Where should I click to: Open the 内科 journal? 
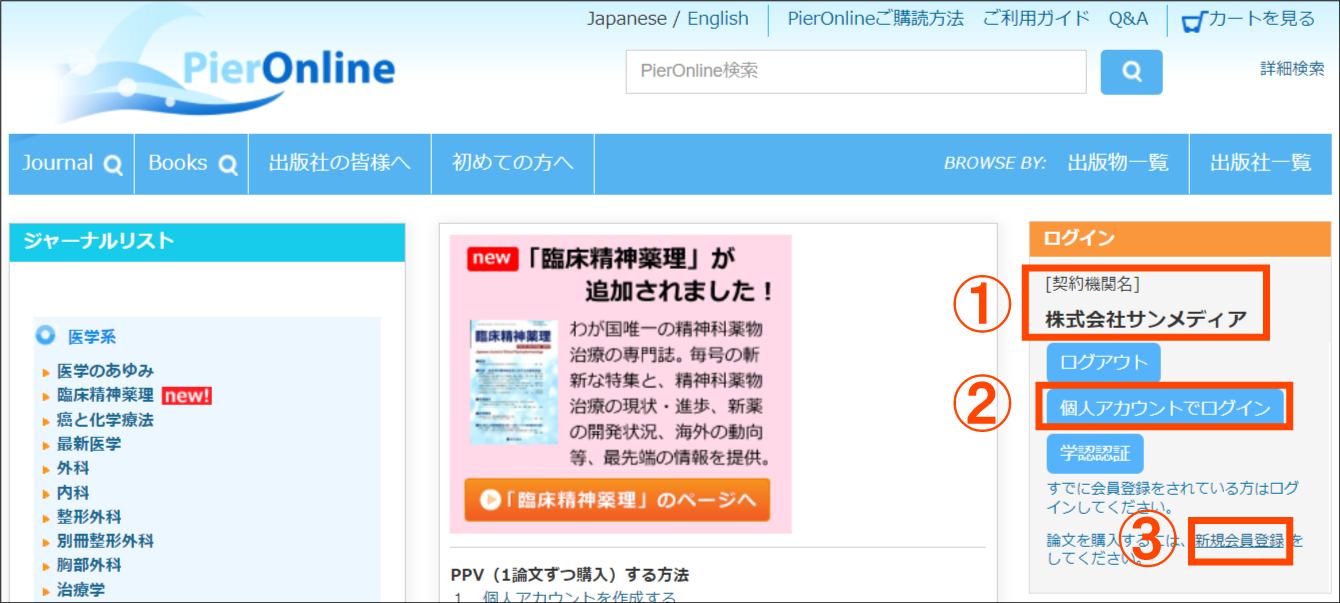[x=73, y=493]
